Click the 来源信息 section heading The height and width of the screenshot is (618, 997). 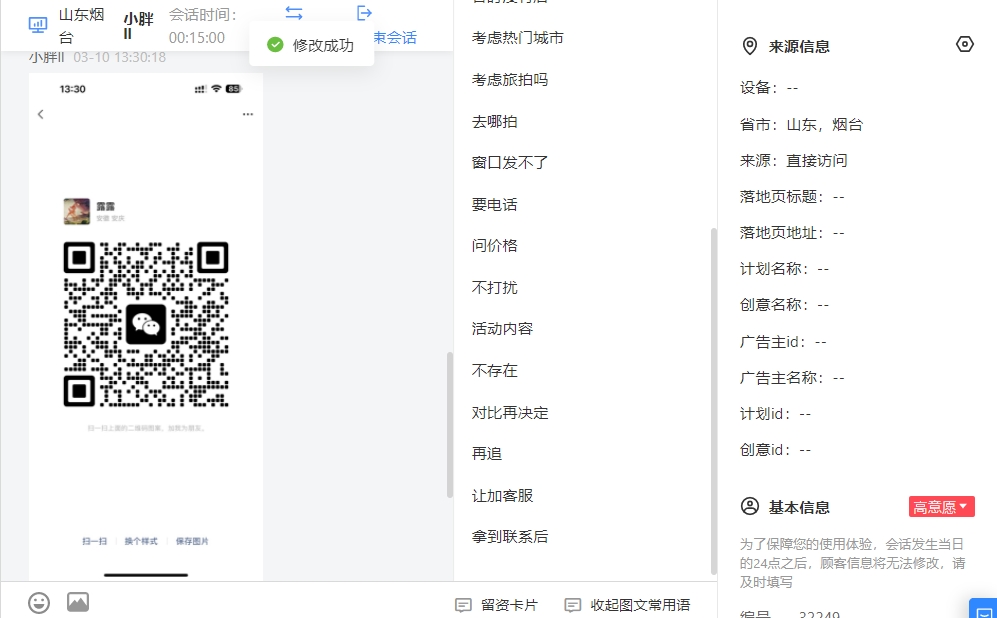point(799,46)
